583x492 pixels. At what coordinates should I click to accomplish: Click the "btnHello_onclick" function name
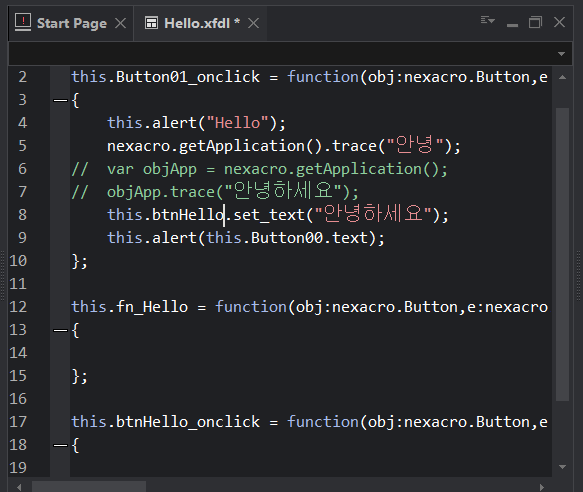[x=188, y=422]
